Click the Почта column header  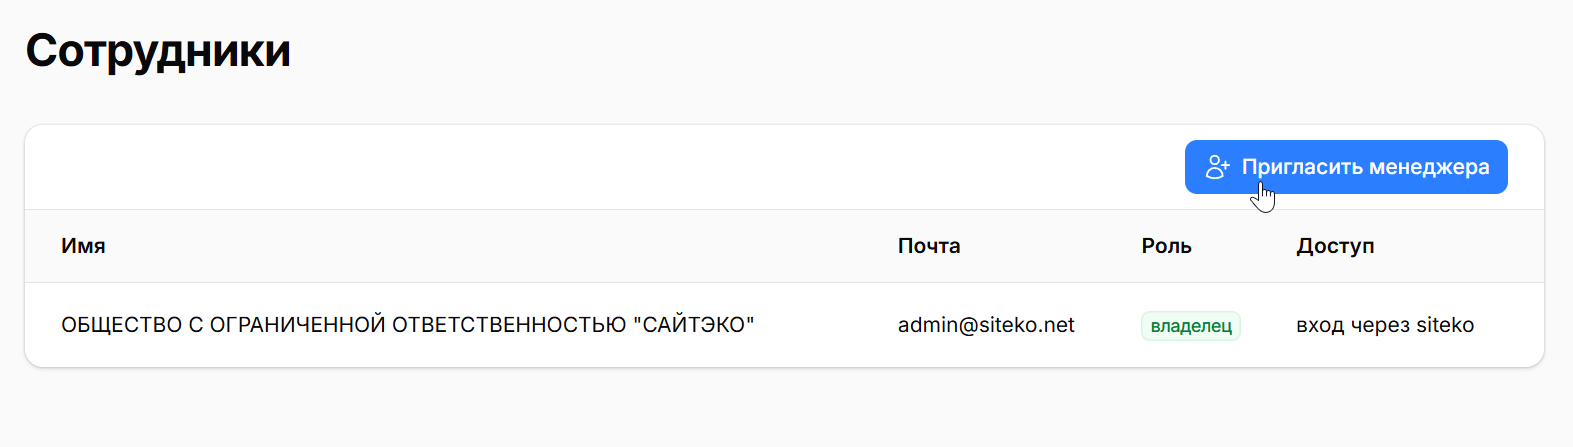pyautogui.click(x=929, y=246)
